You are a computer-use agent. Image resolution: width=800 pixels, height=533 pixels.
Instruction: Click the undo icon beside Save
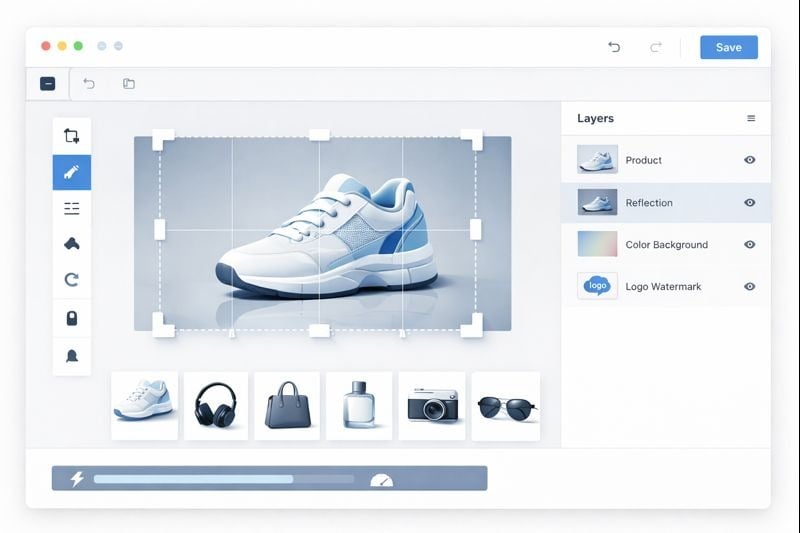coord(614,47)
